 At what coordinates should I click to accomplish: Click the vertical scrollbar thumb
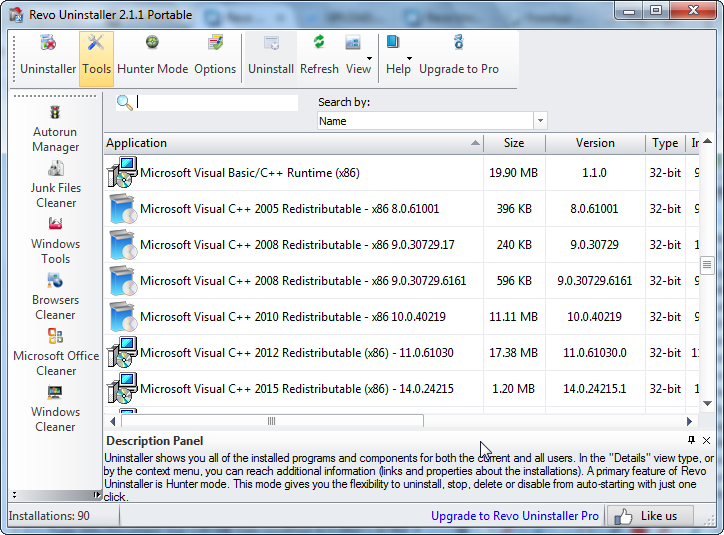[706, 265]
